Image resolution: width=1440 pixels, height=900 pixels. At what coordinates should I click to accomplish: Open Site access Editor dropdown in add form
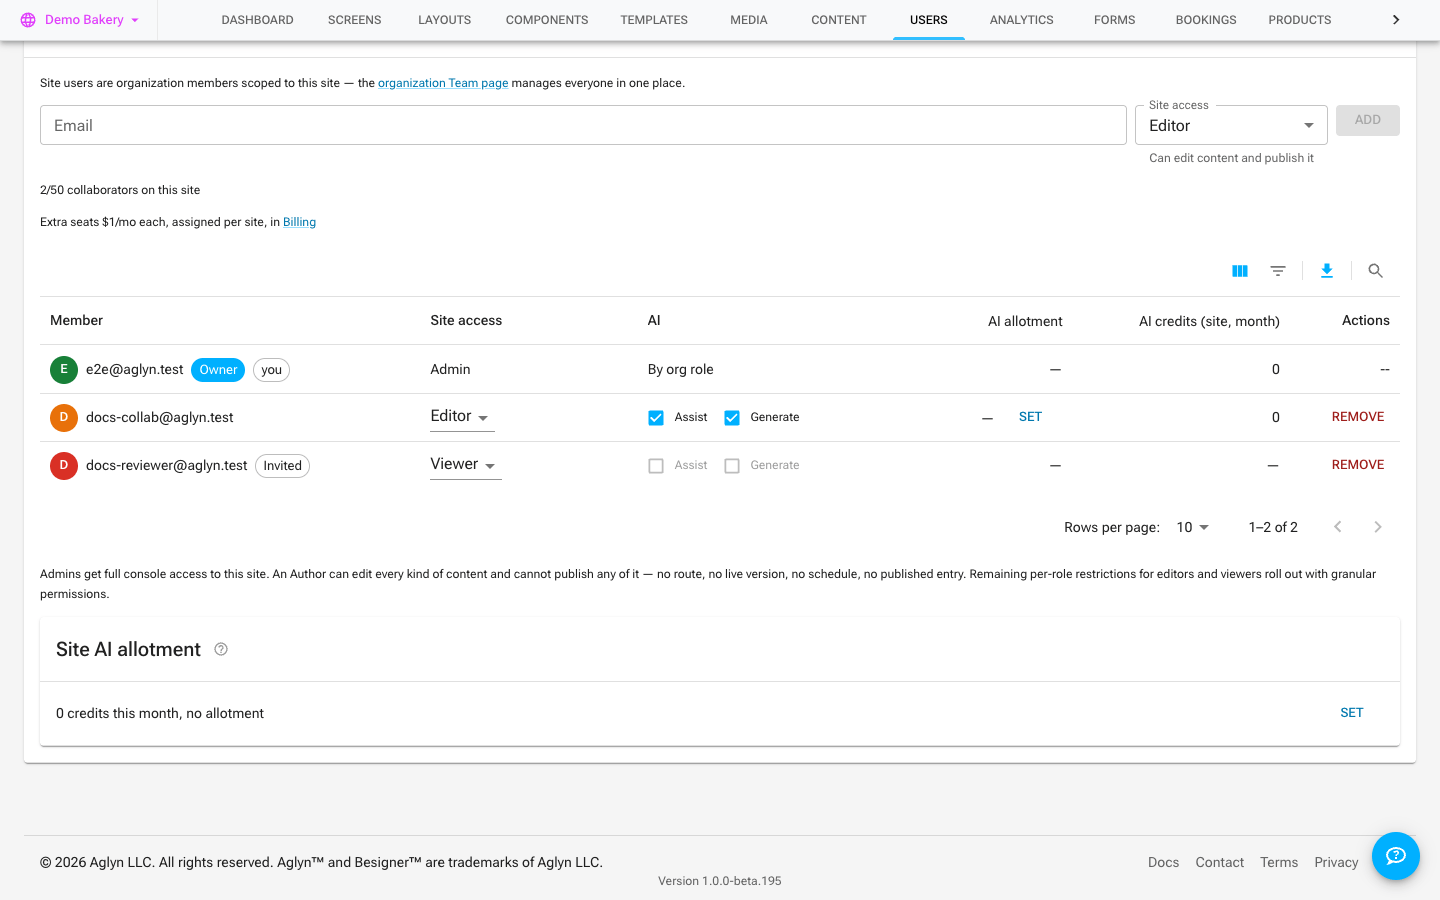coord(1231,126)
